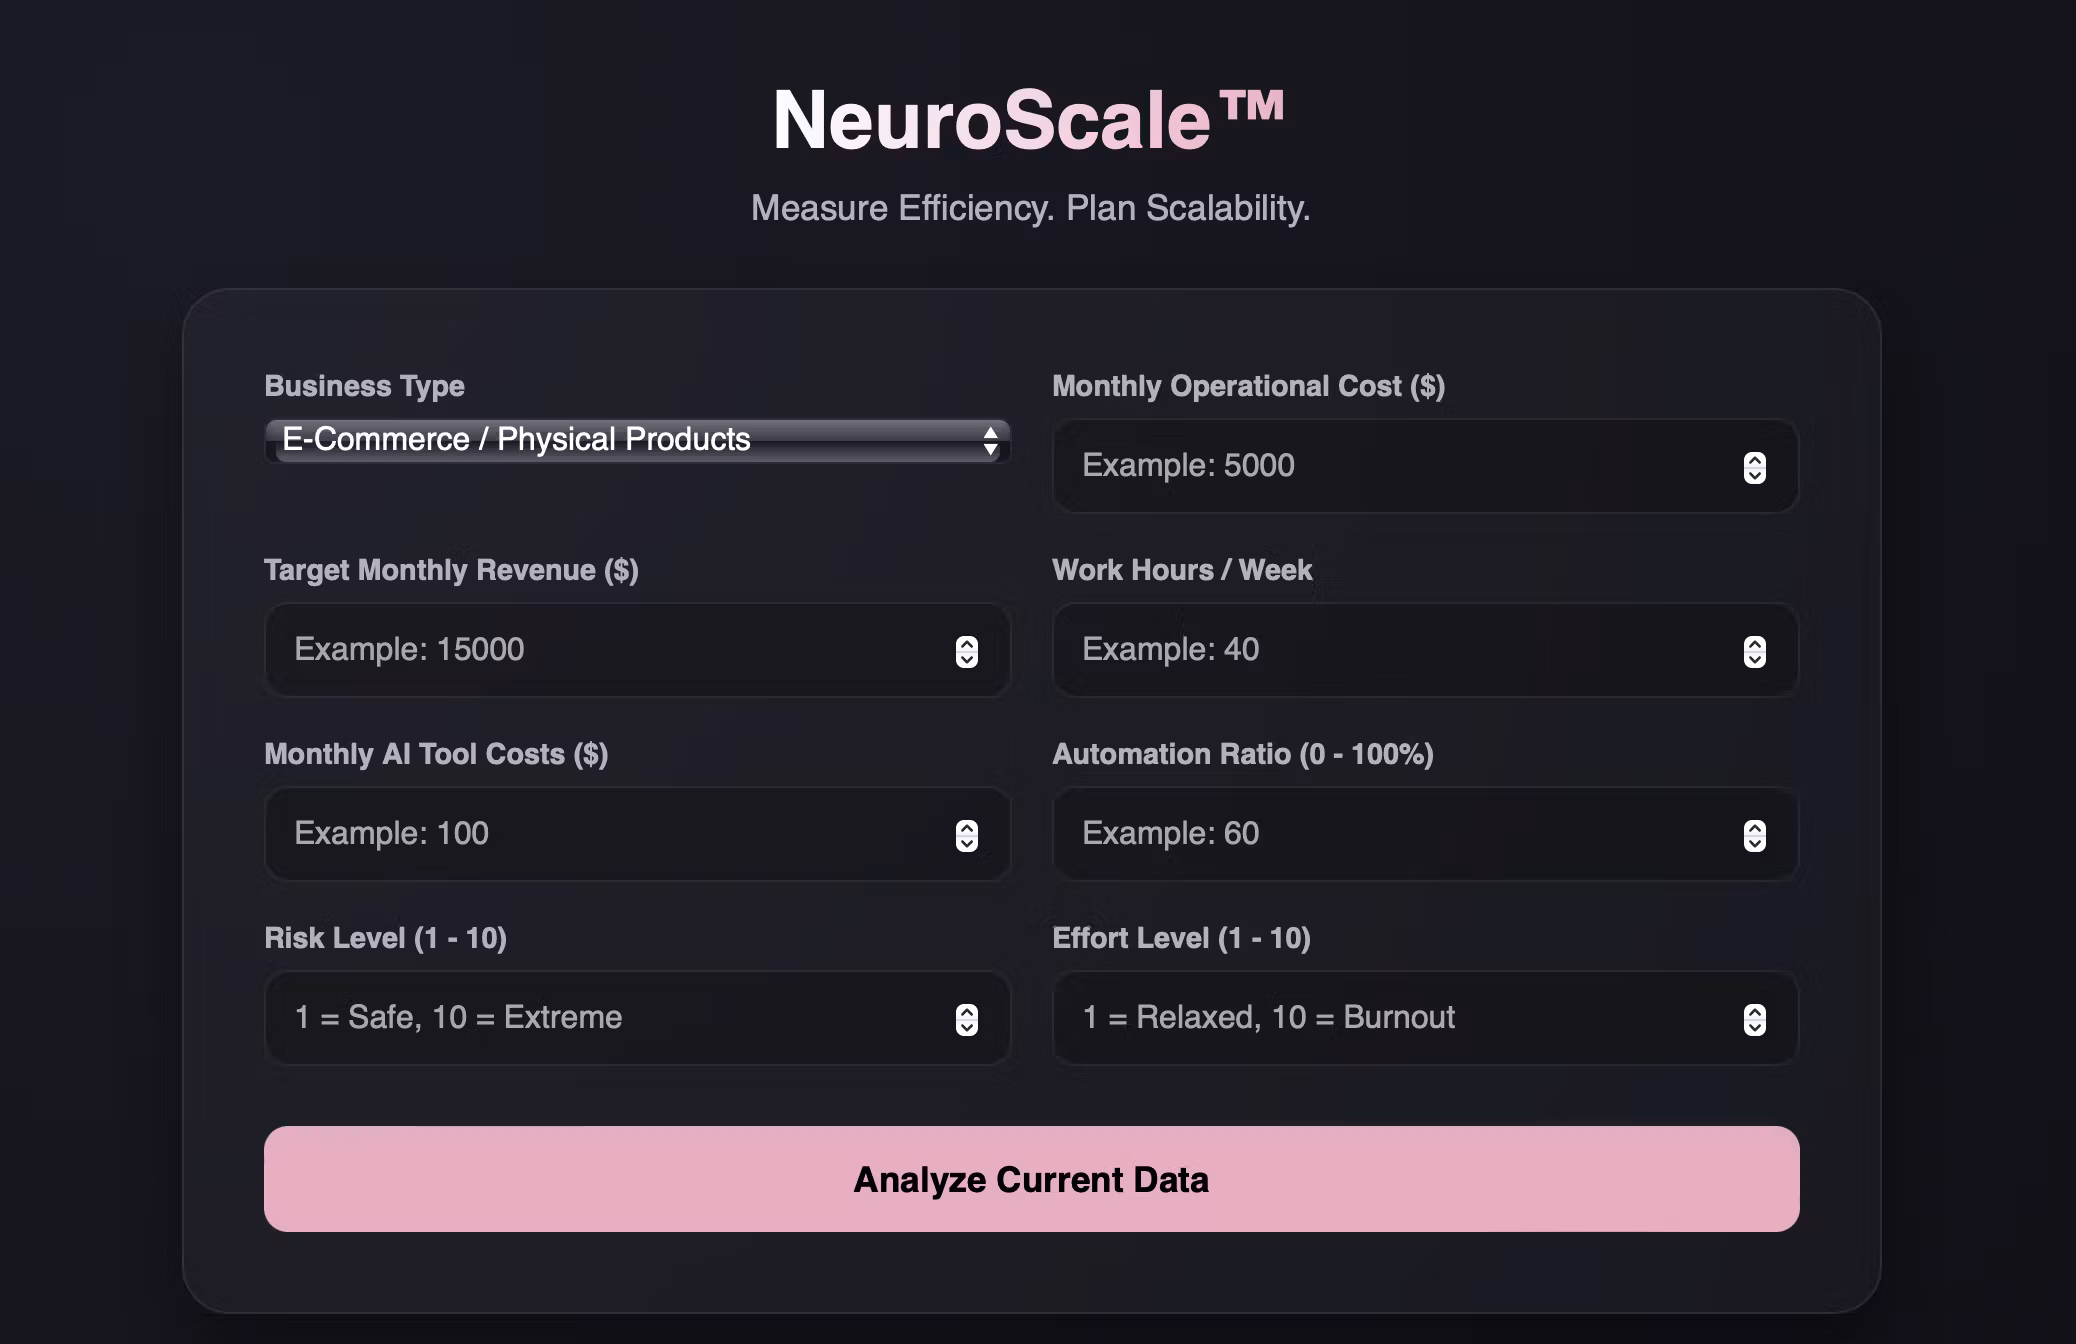The height and width of the screenshot is (1344, 2076).
Task: Open the Business Type dropdown
Action: click(x=637, y=440)
